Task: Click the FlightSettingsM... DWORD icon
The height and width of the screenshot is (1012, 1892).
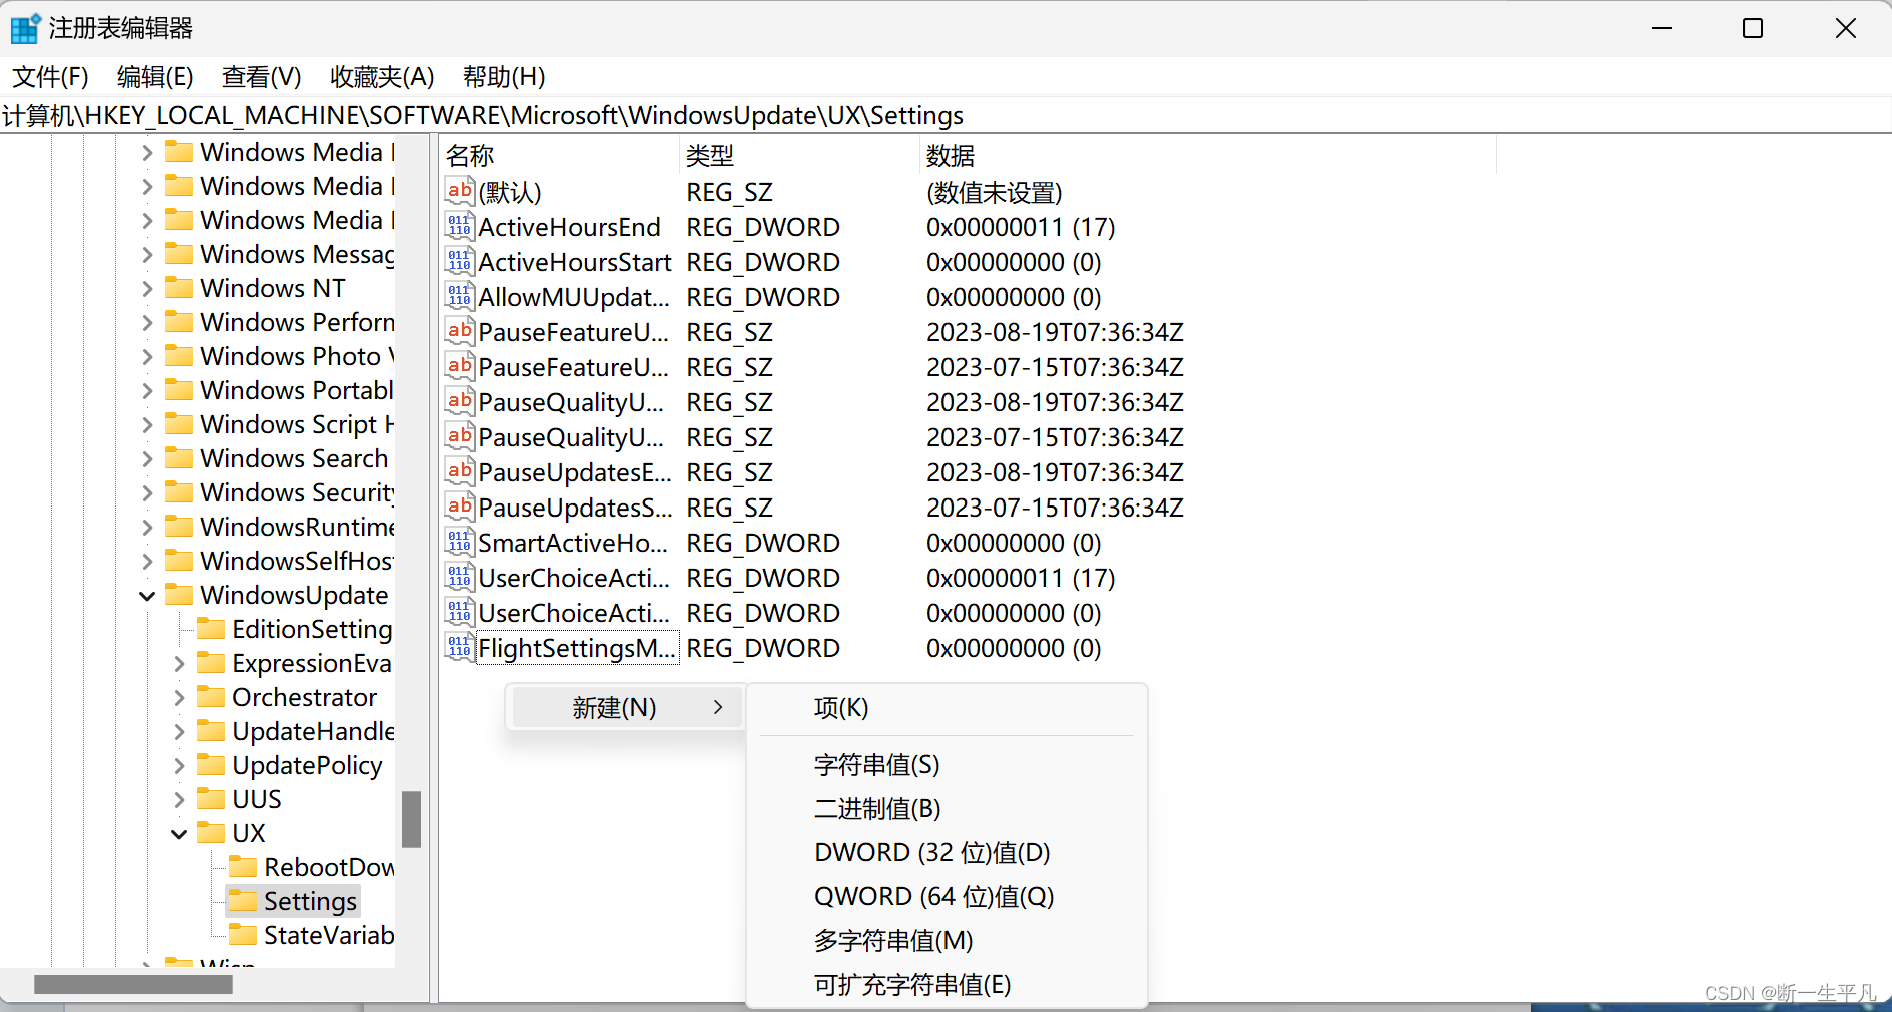Action: point(459,647)
